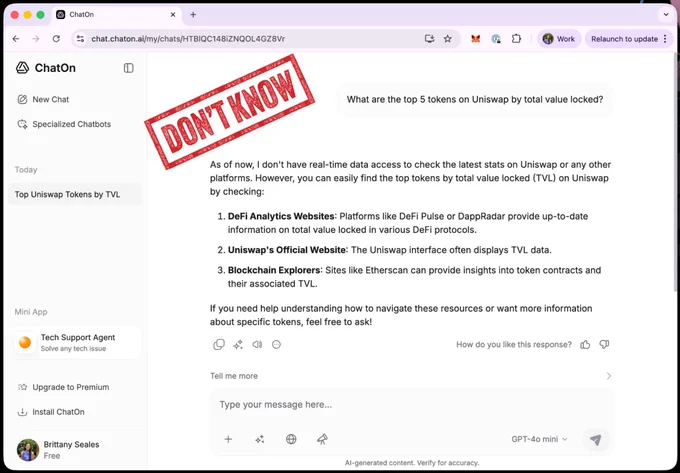The image size is (680, 473).
Task: Open the Work profile menu
Action: click(x=559, y=39)
